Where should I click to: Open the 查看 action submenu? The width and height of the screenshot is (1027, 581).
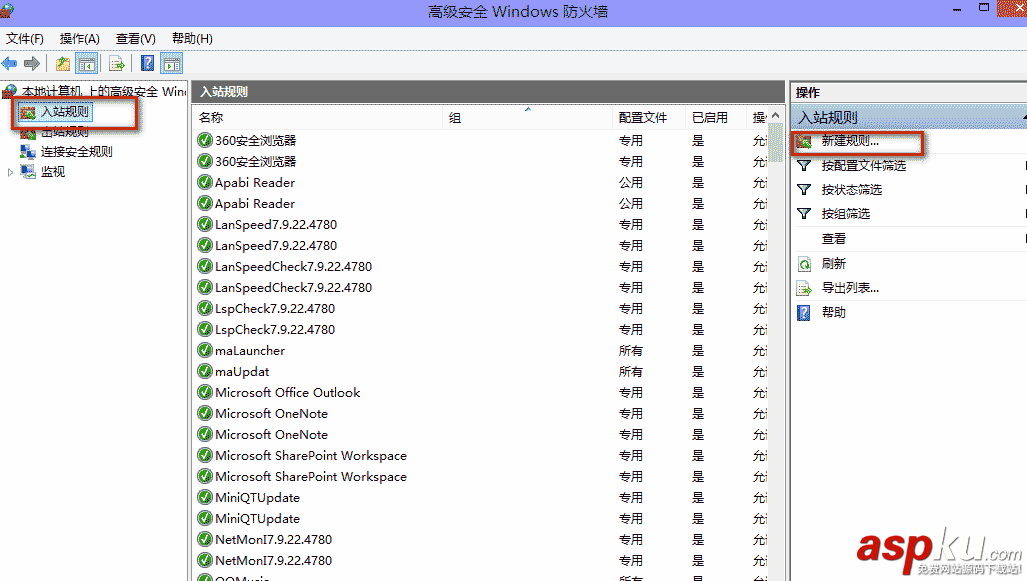(x=833, y=239)
